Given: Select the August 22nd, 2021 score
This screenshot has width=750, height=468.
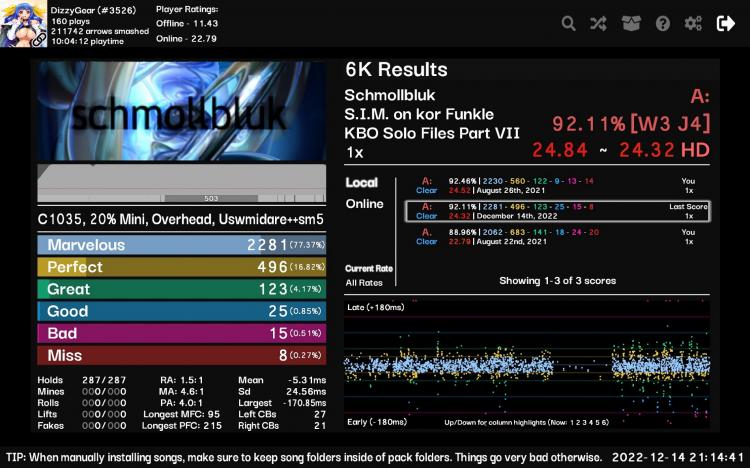Looking at the screenshot, I should click(557, 237).
